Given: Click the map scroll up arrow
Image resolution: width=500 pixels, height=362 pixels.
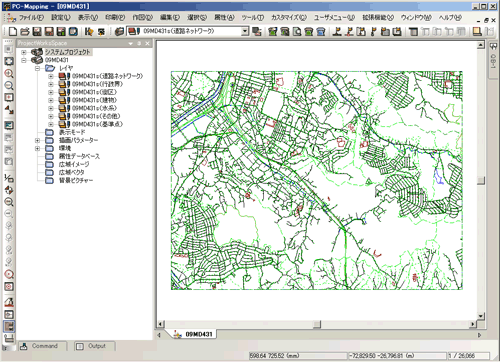Looking at the screenshot, I should click(481, 45).
